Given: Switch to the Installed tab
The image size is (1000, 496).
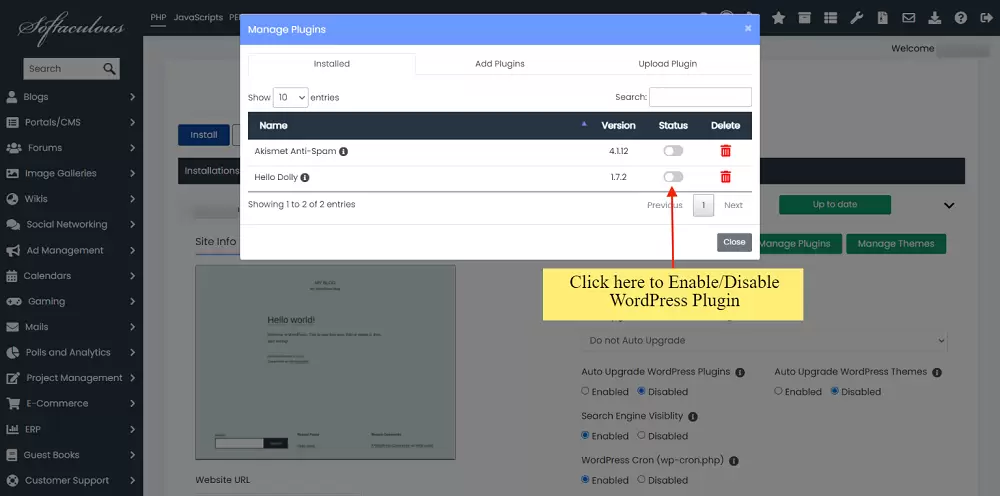Looking at the screenshot, I should pos(332,64).
